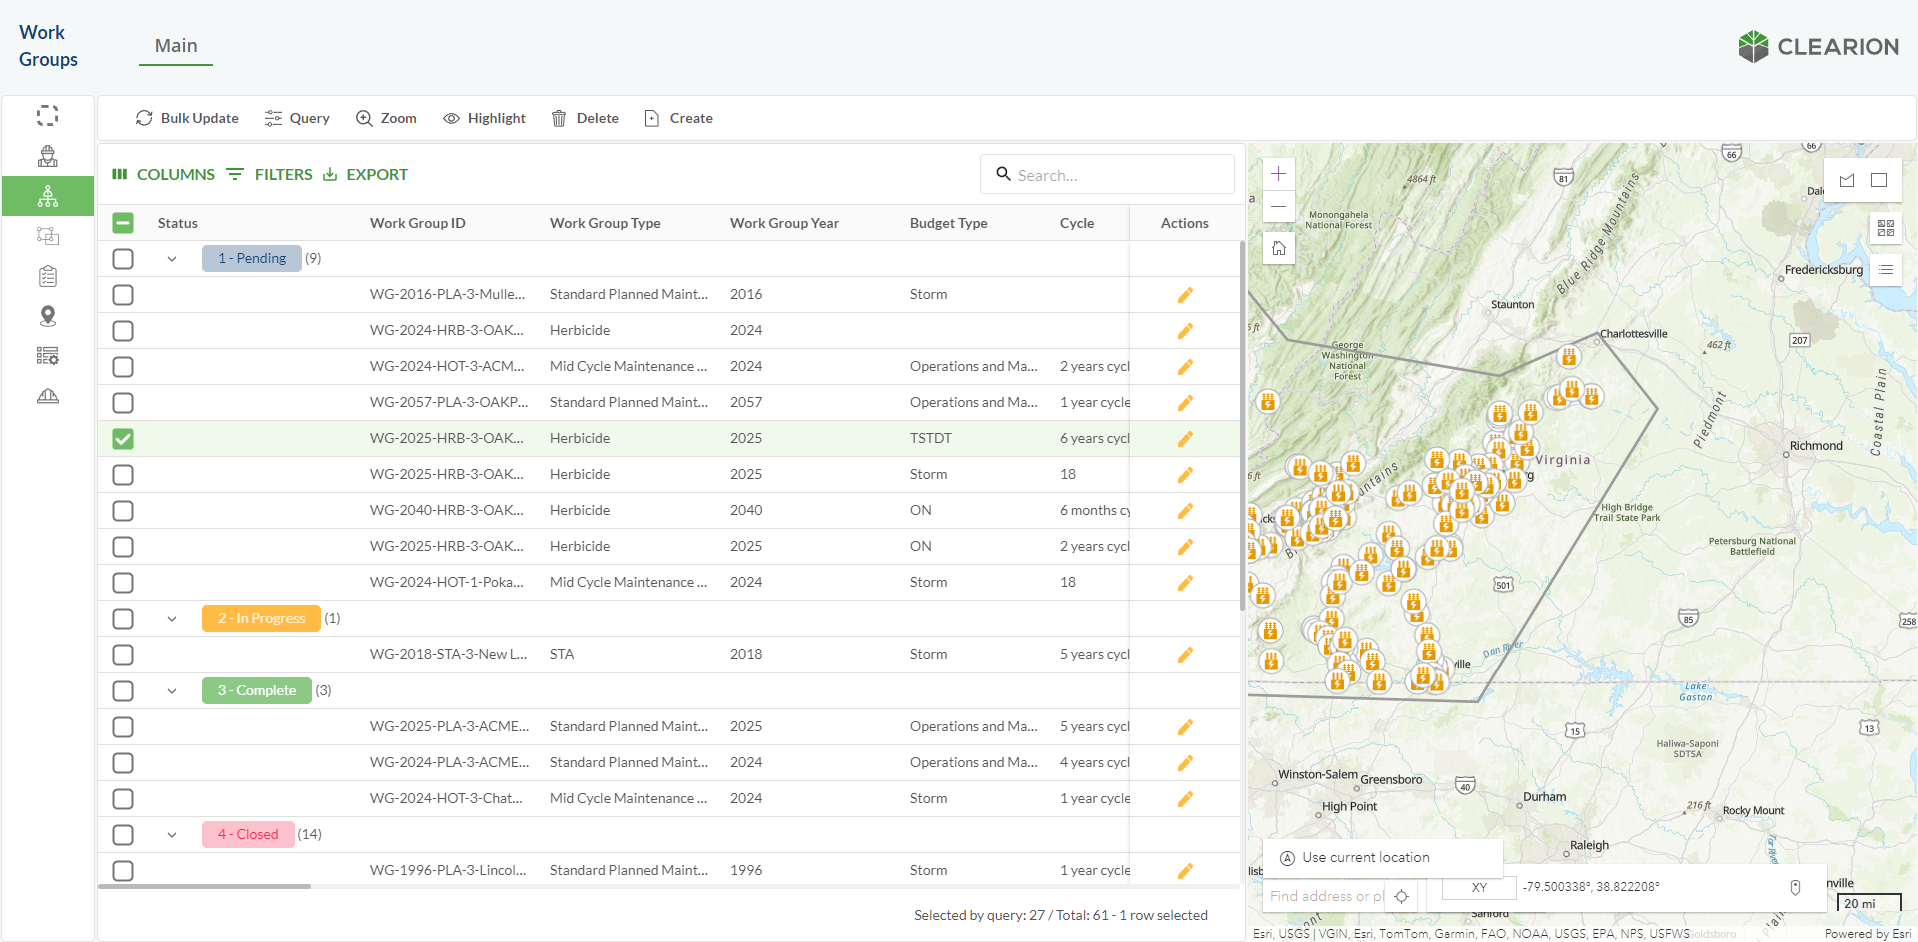1918x942 pixels.
Task: Click the selection marquee sidebar icon
Action: 48,116
